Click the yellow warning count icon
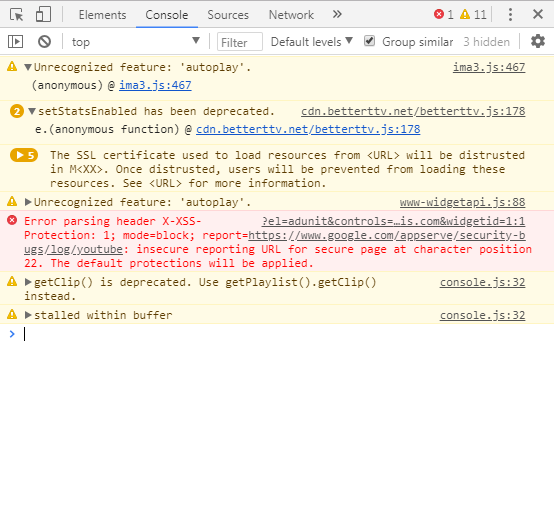 (465, 14)
